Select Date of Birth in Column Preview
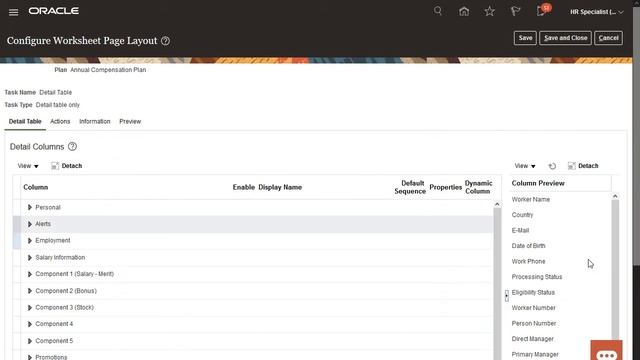The width and height of the screenshot is (640, 360). click(x=528, y=246)
